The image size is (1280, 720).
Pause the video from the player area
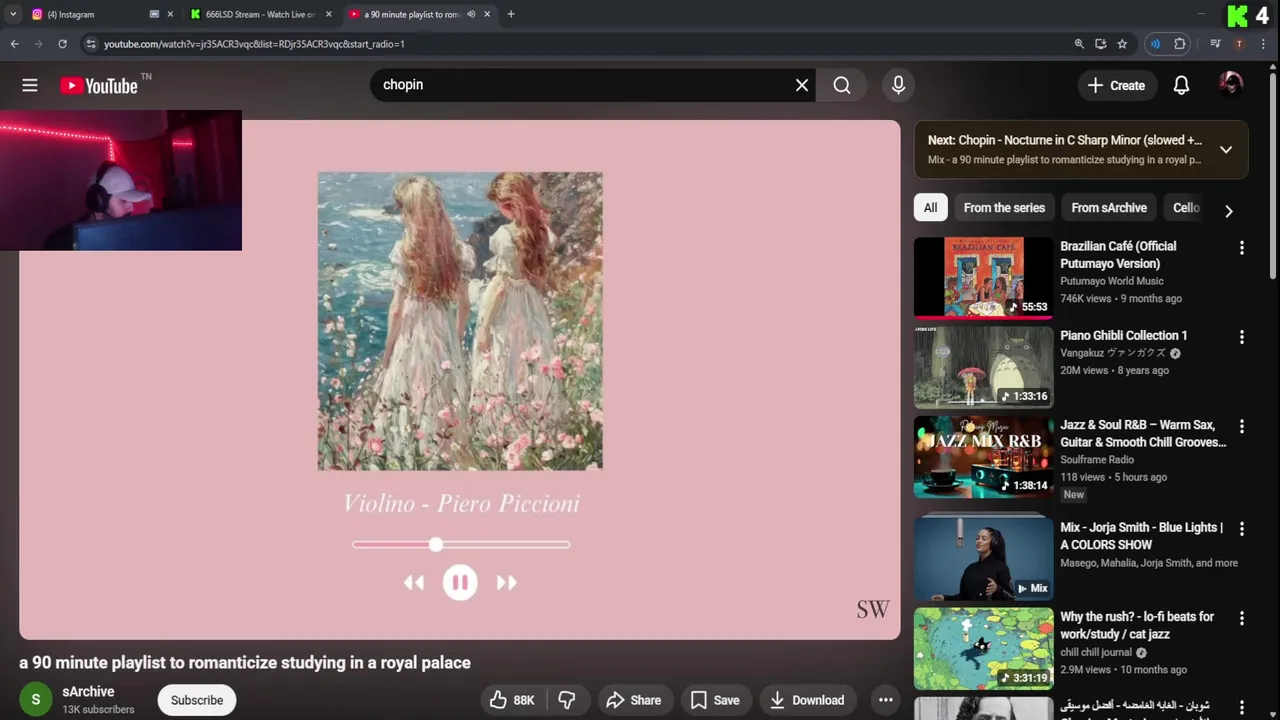tap(460, 582)
